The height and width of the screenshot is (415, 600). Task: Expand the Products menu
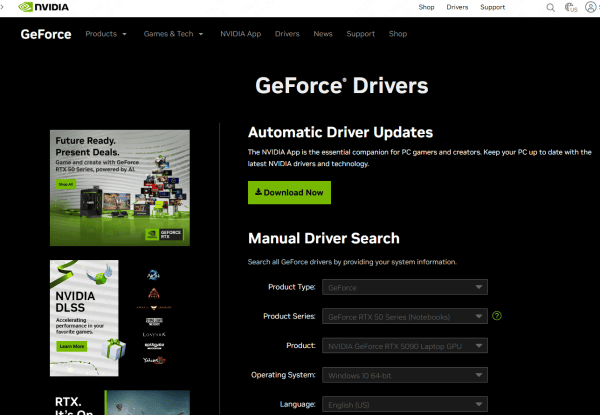(x=106, y=34)
